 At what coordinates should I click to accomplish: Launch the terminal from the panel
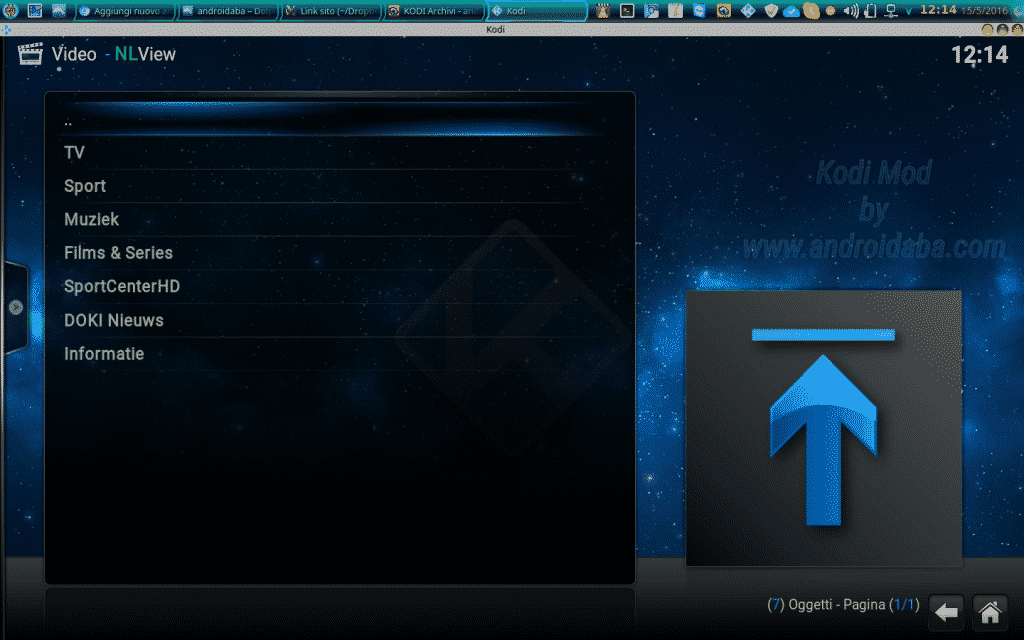tap(627, 10)
